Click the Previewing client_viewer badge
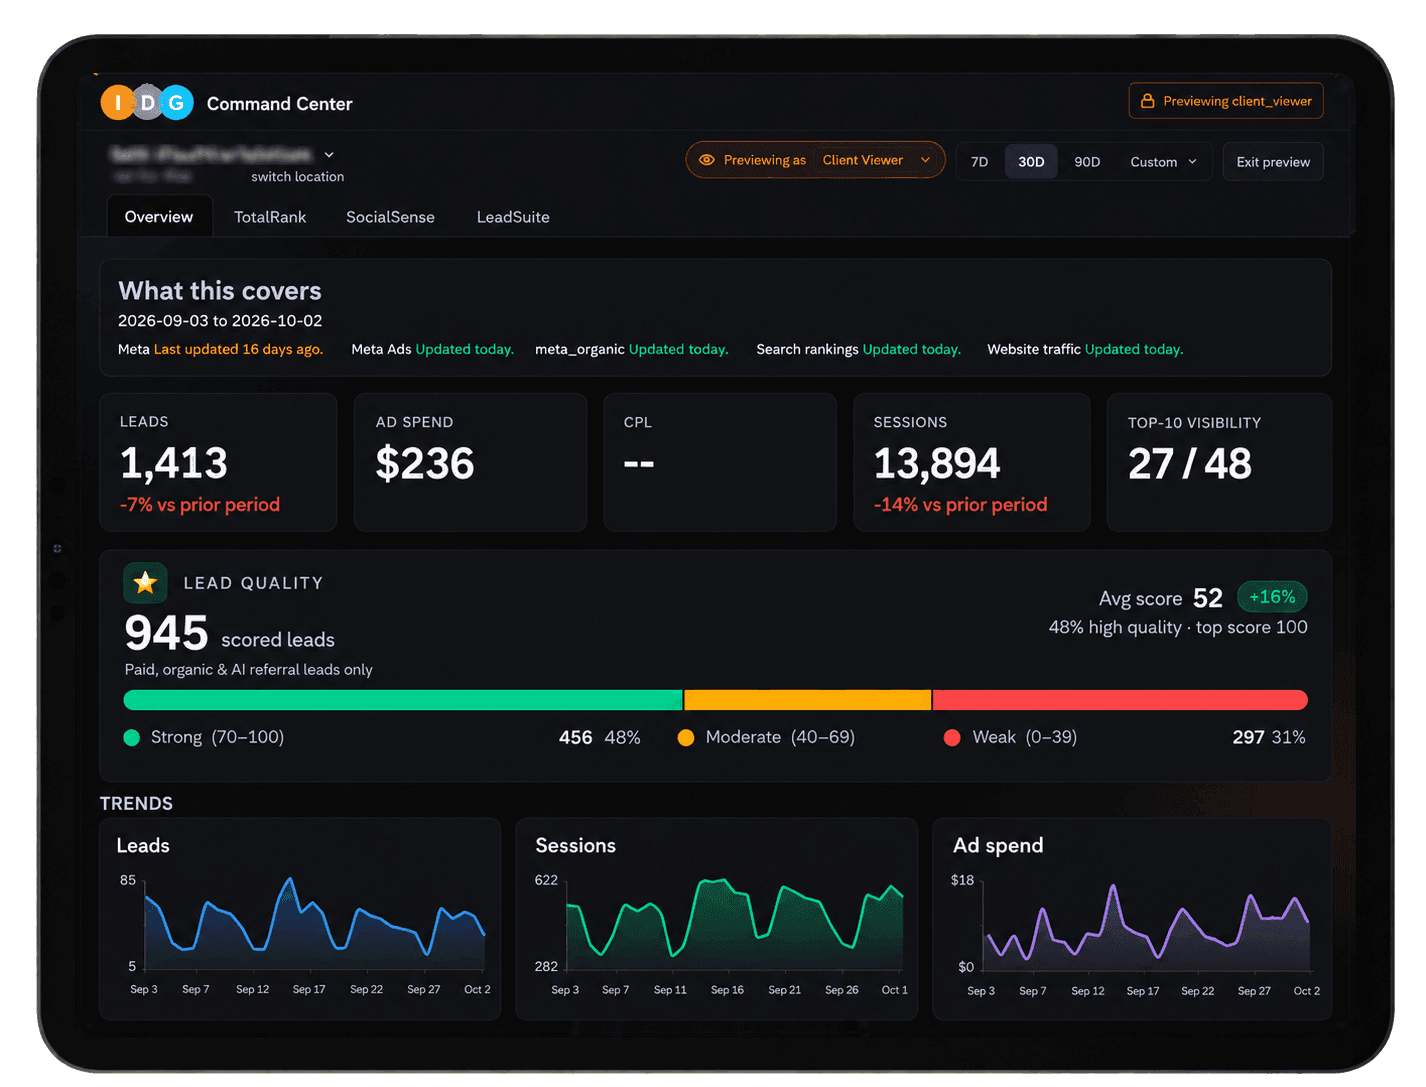This screenshot has width=1426, height=1087. coord(1226,101)
